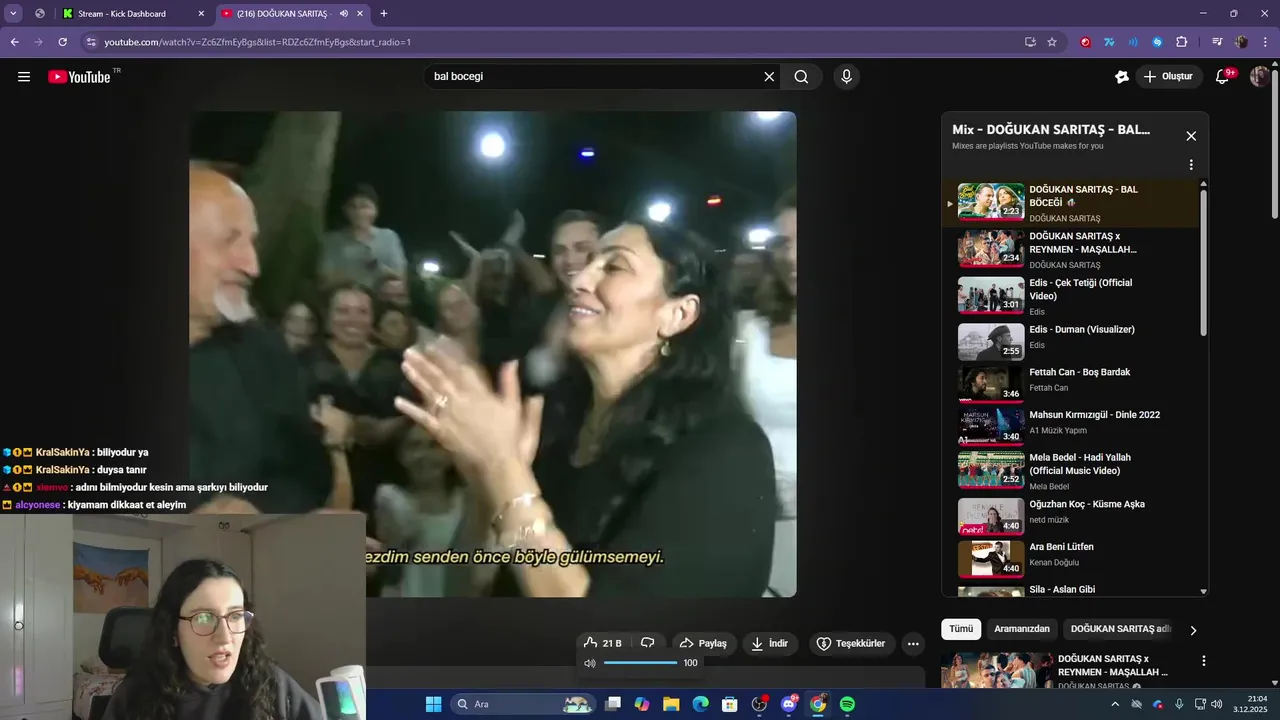Open Chrome three-dot menu
The height and width of the screenshot is (720, 1280).
[1266, 42]
